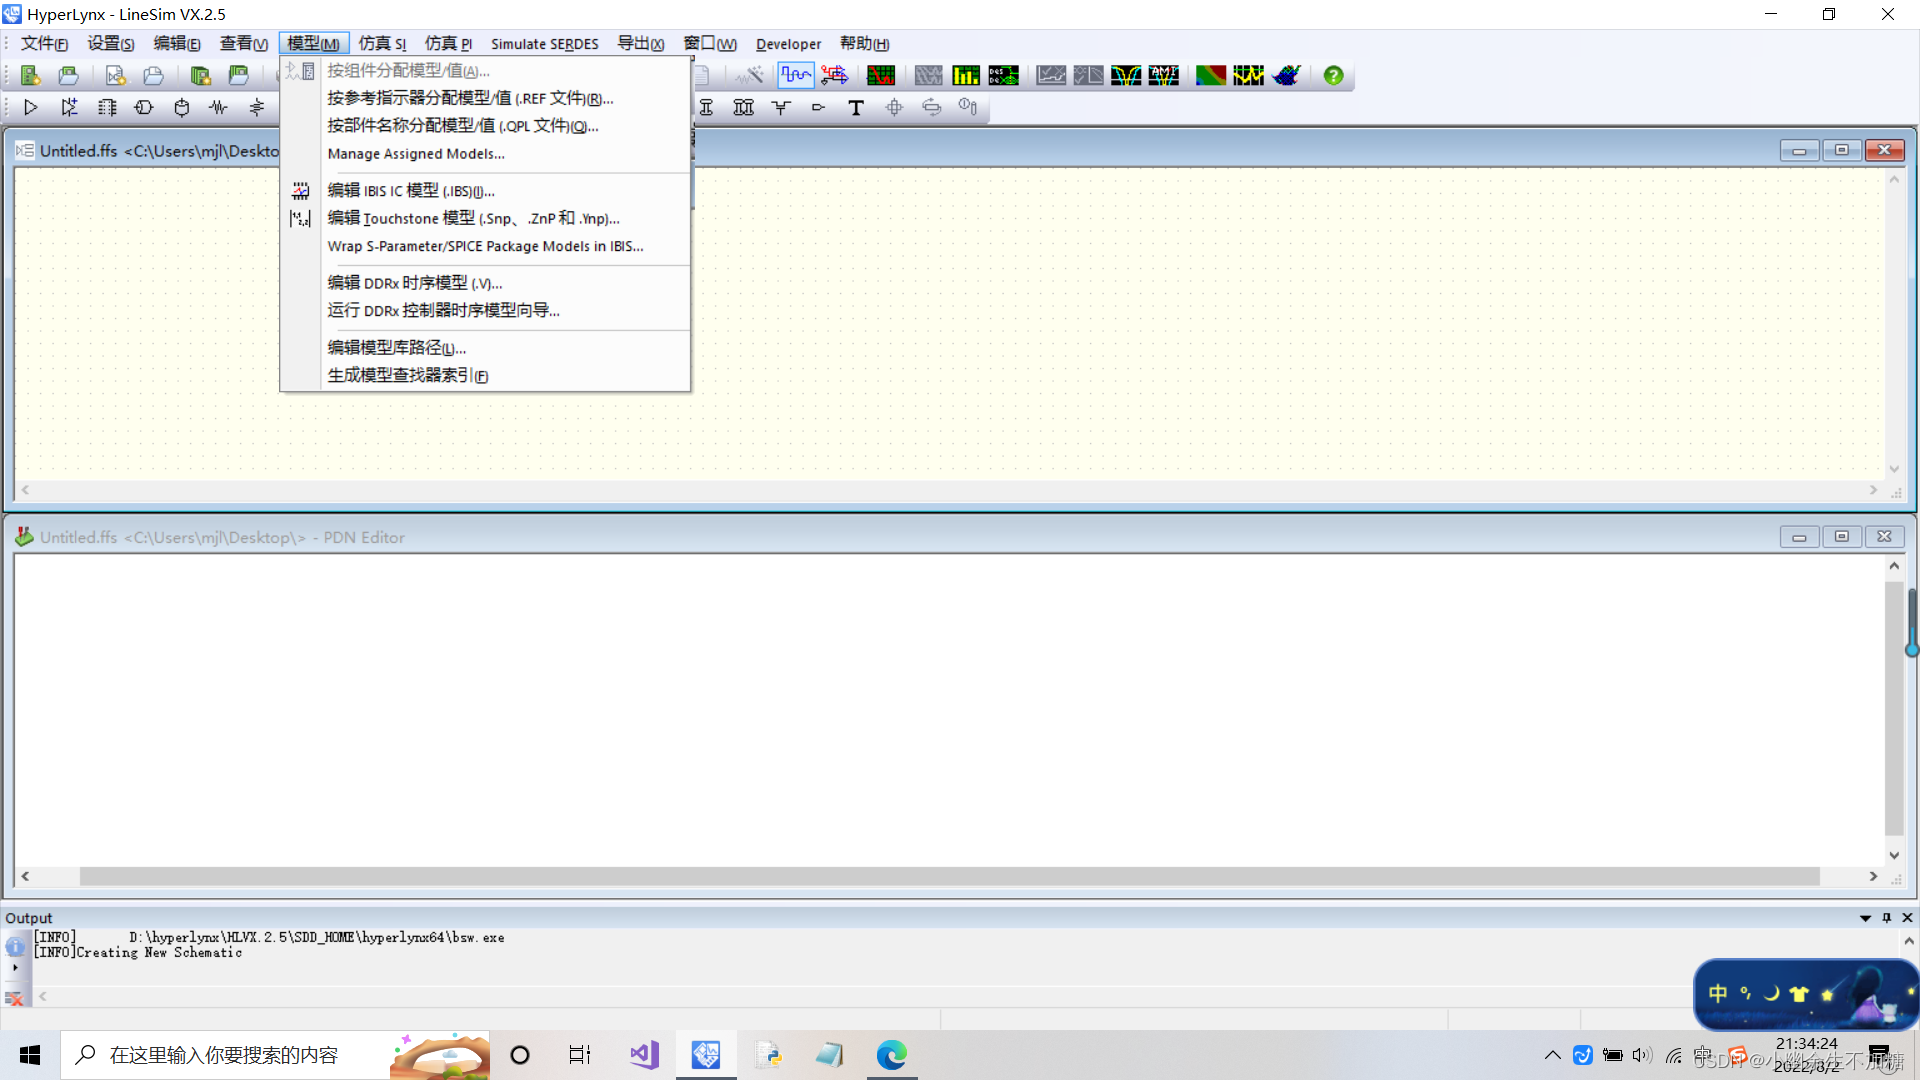Click the green multi-board project icon
This screenshot has width=1920, height=1080.
coord(200,75)
